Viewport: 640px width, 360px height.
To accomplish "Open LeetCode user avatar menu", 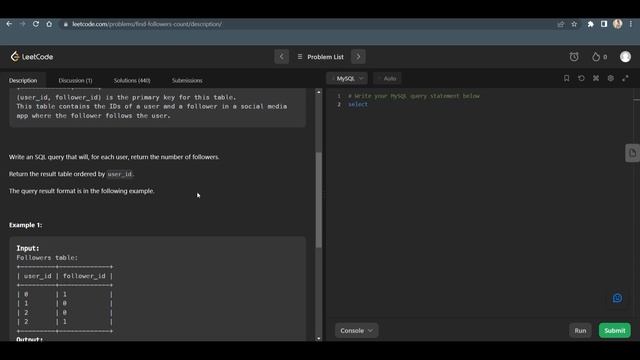I will (625, 57).
